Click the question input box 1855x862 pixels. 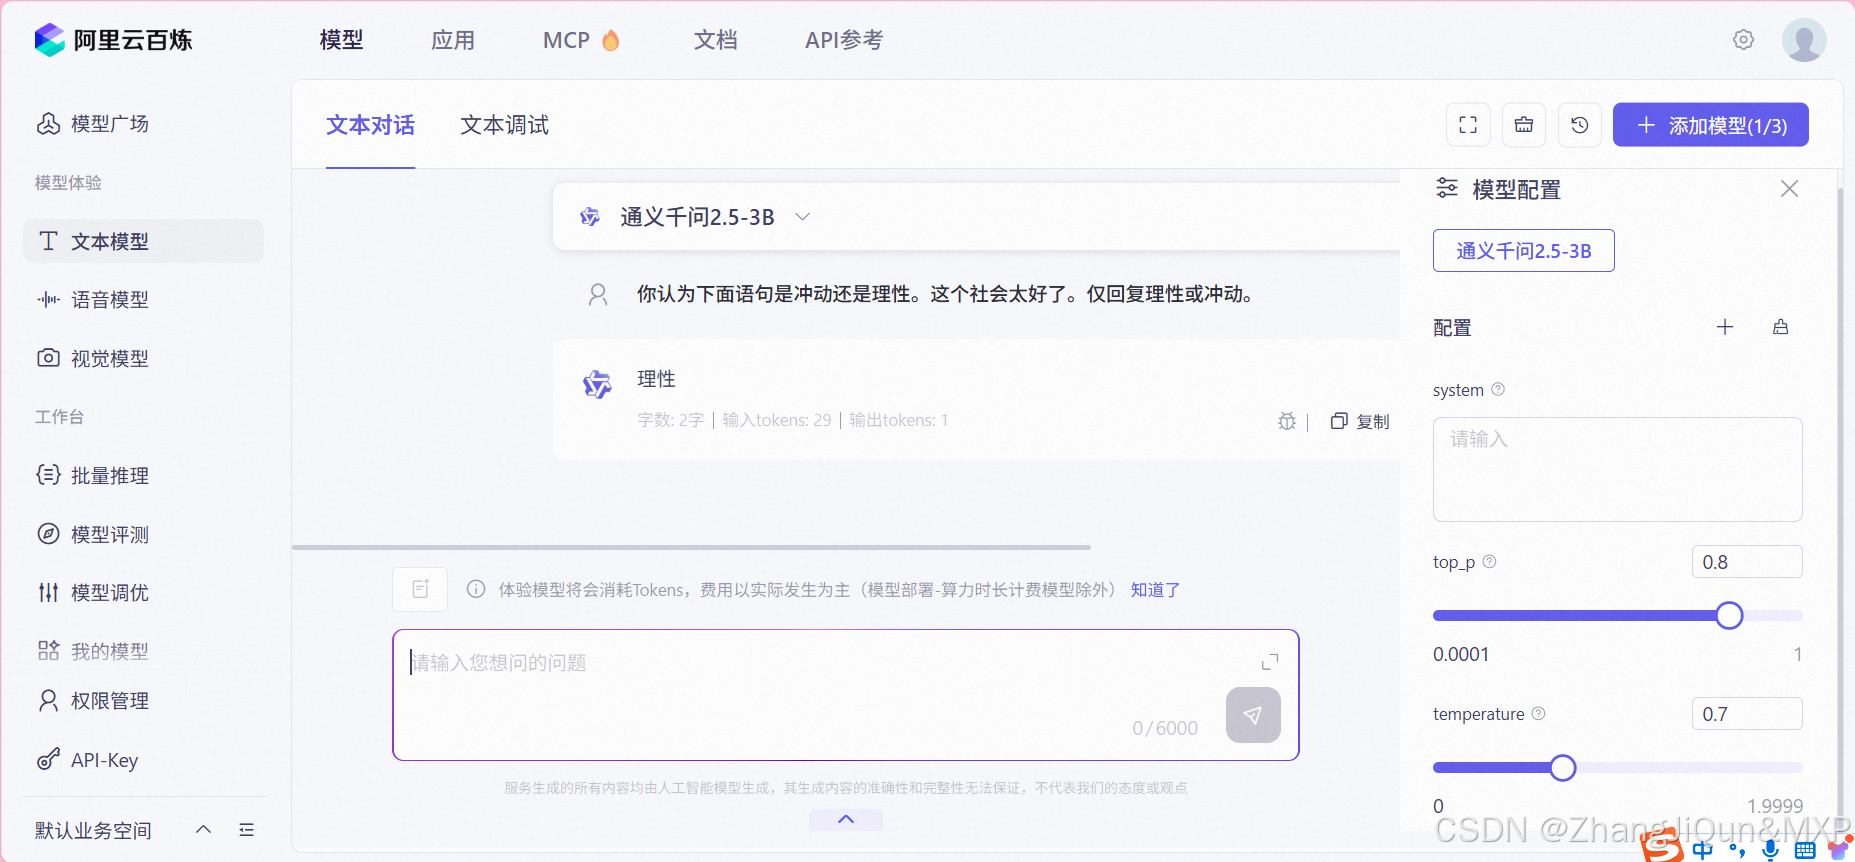tap(846, 695)
